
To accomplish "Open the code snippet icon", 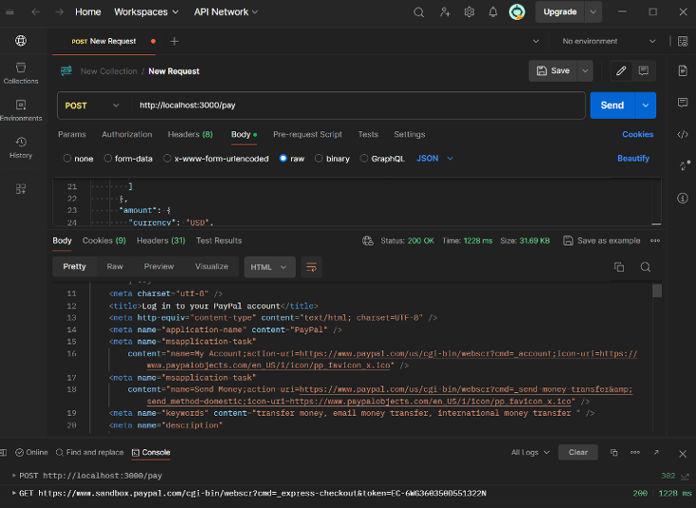I will pyautogui.click(x=683, y=135).
